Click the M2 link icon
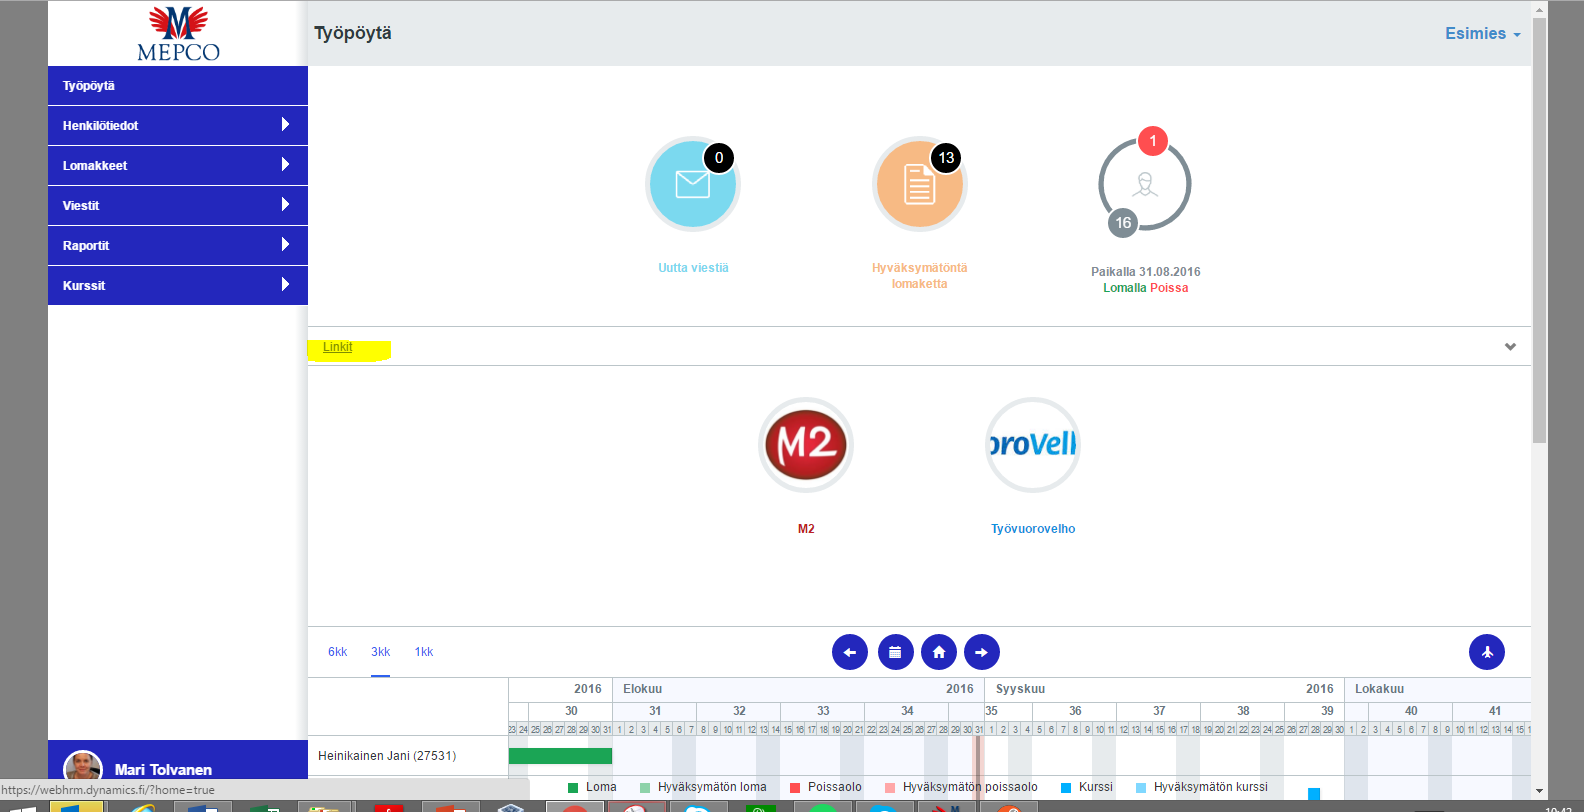 (806, 445)
